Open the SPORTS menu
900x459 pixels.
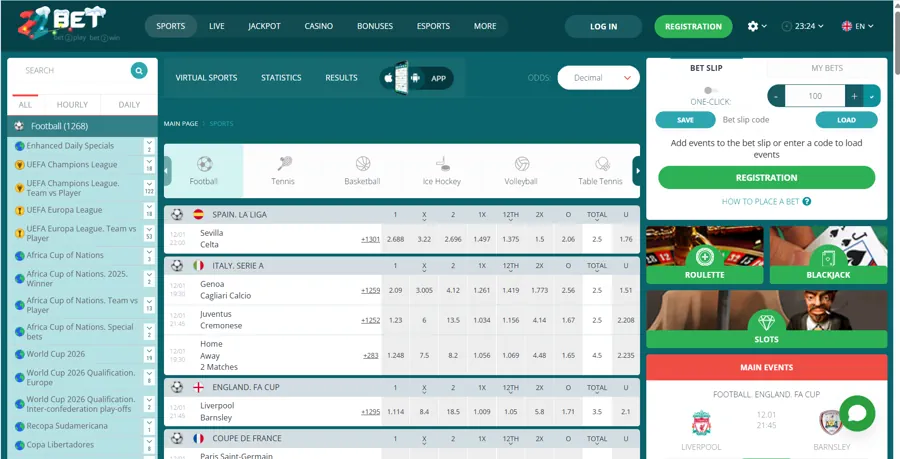(x=170, y=26)
